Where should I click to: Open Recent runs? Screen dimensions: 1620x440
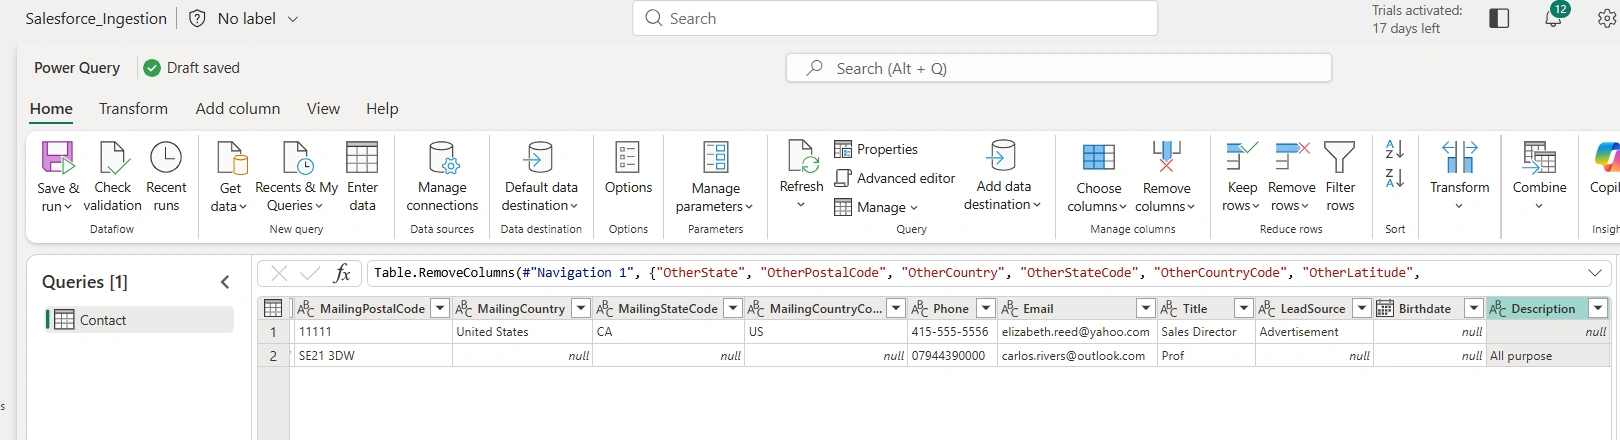point(166,177)
